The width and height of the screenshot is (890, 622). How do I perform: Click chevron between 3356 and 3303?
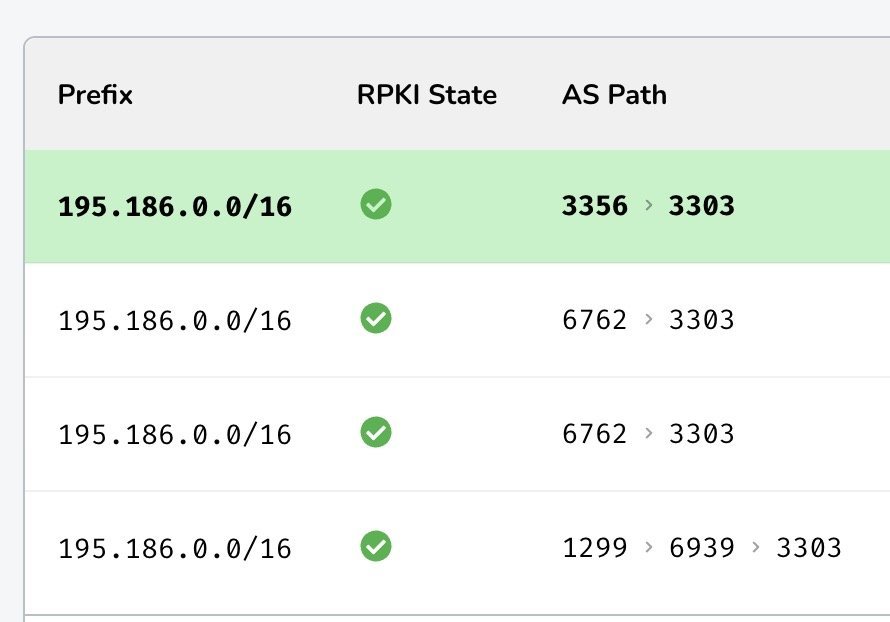pyautogui.click(x=649, y=205)
